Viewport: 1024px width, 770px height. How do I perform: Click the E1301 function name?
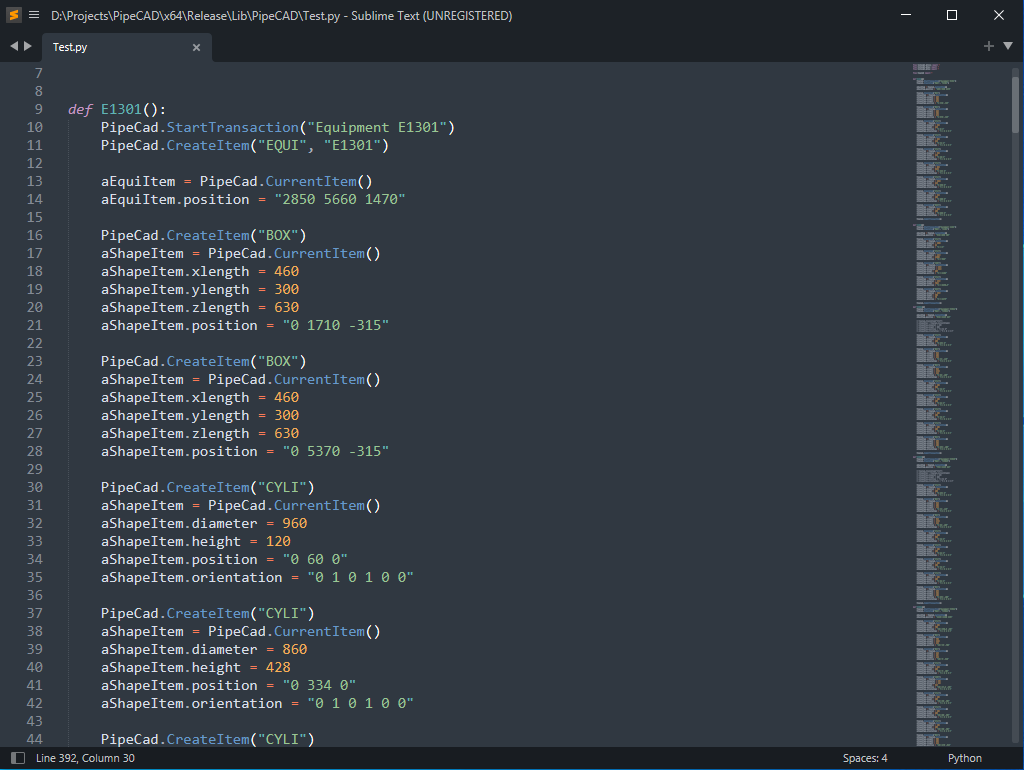(121, 109)
